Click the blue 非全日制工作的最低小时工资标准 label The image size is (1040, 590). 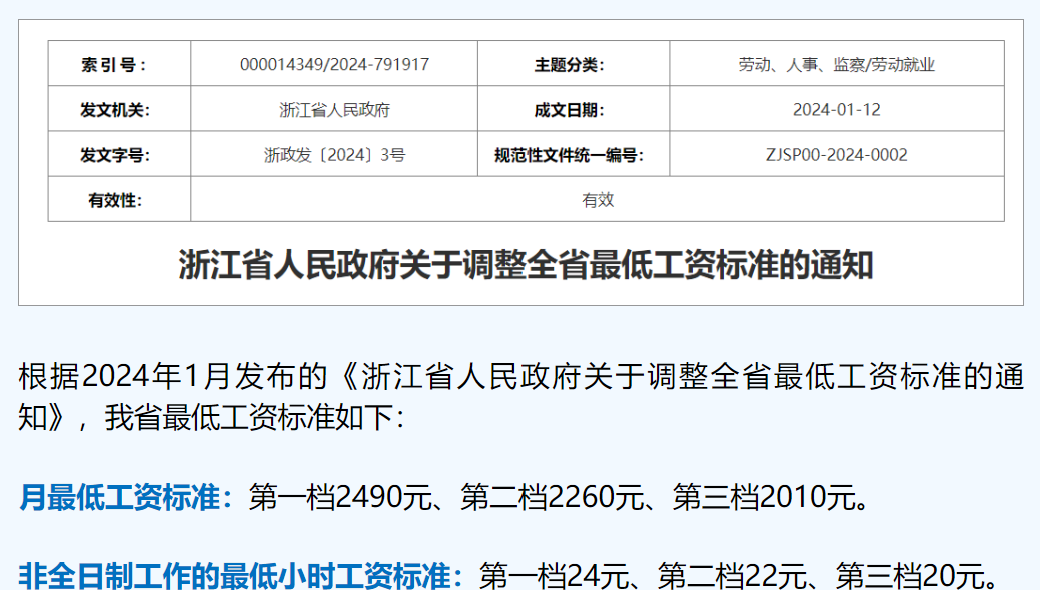(x=241, y=576)
